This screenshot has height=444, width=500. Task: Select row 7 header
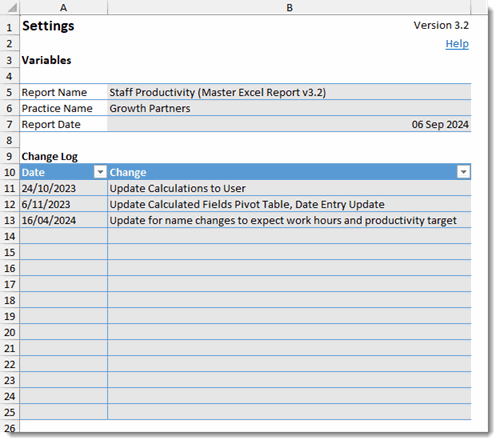point(9,124)
